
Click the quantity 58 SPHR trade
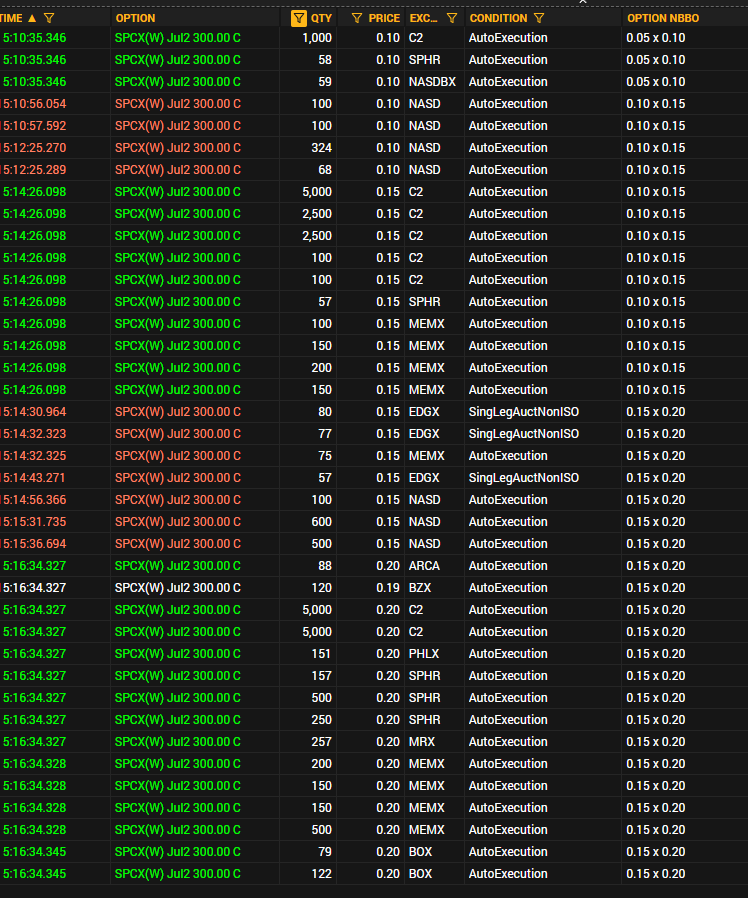[x=325, y=60]
